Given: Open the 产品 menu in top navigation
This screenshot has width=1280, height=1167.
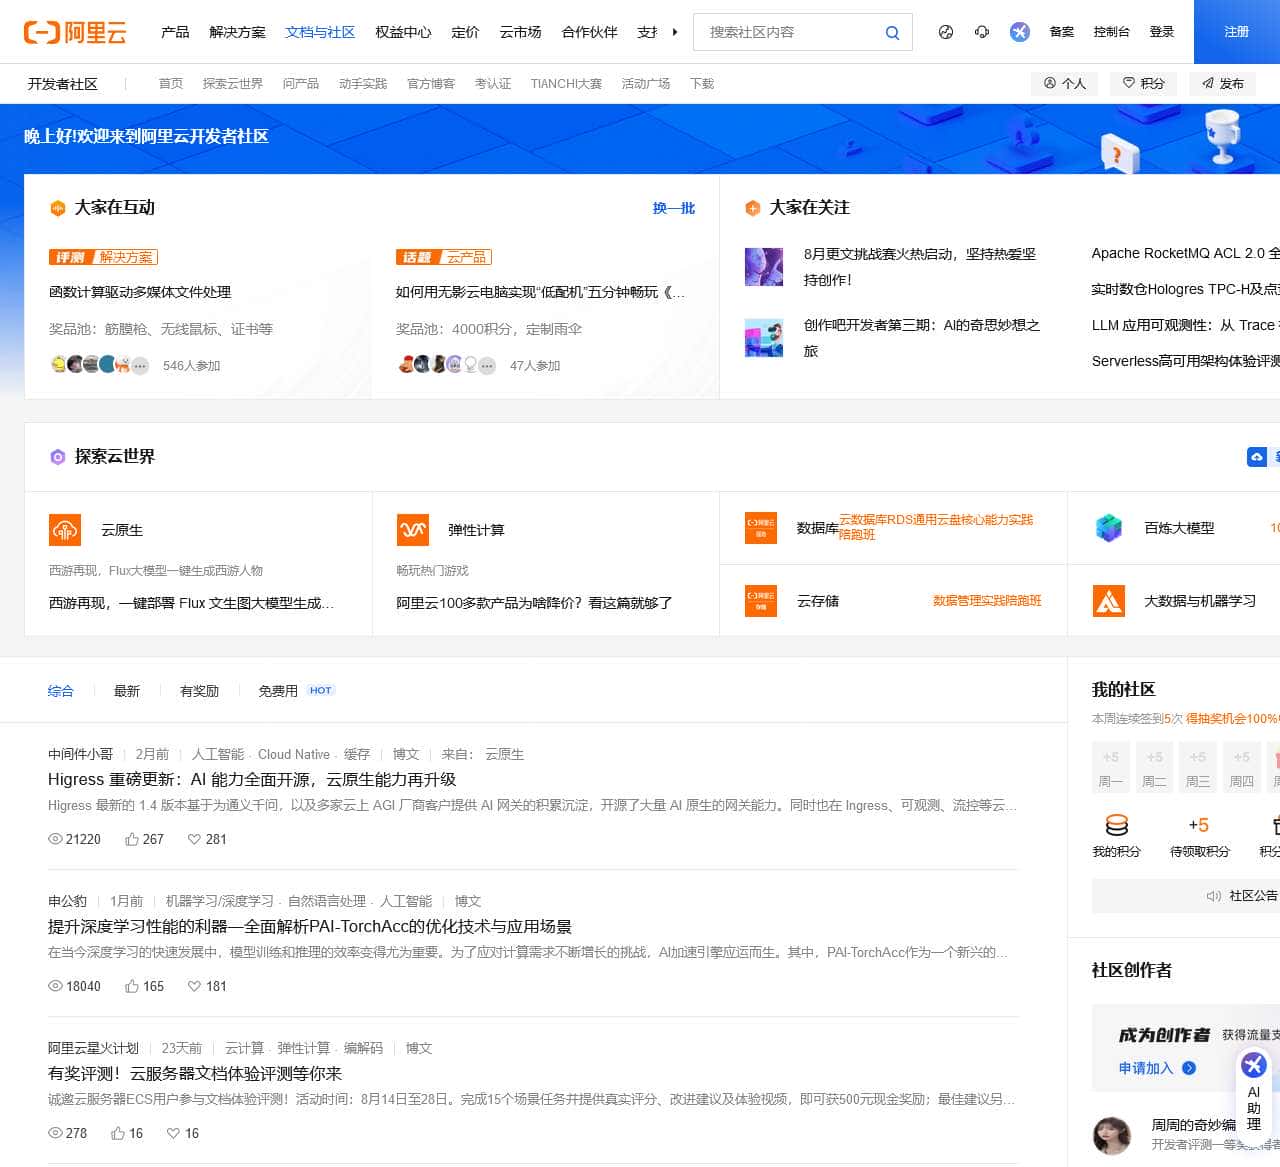Looking at the screenshot, I should coord(175,32).
